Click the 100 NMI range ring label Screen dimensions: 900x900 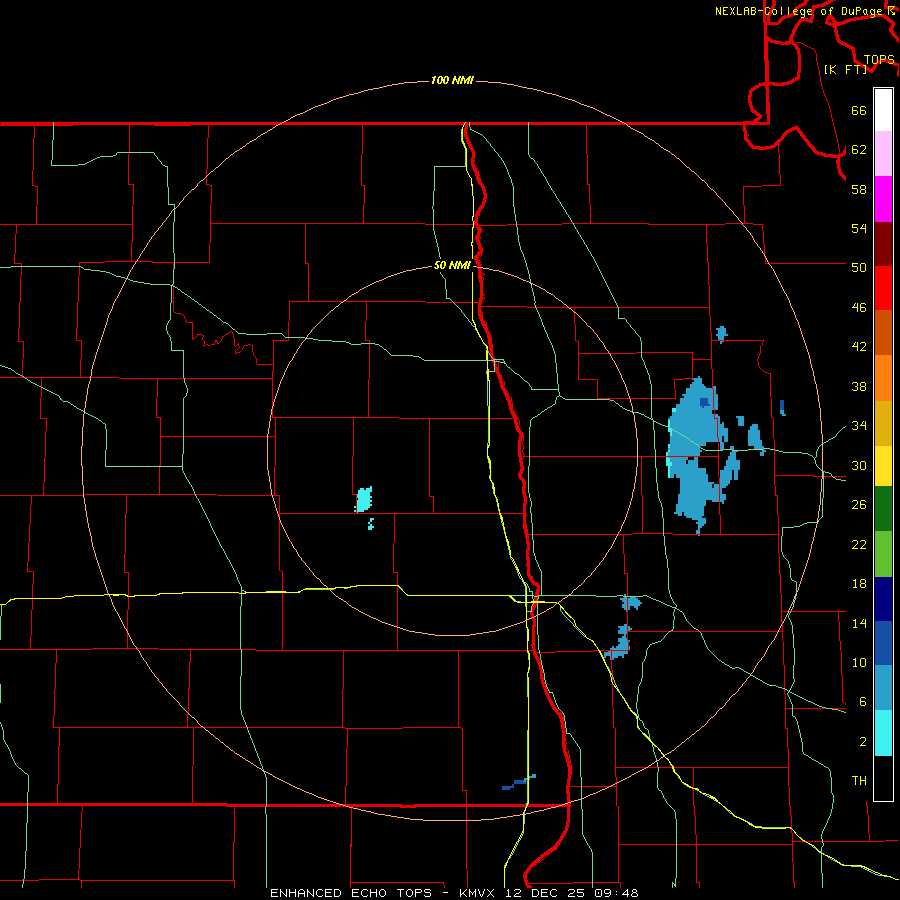click(452, 80)
